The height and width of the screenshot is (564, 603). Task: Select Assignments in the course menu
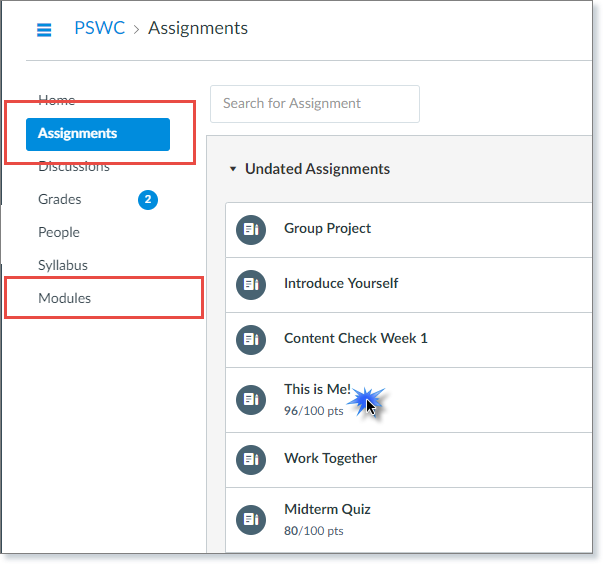[x=78, y=133]
